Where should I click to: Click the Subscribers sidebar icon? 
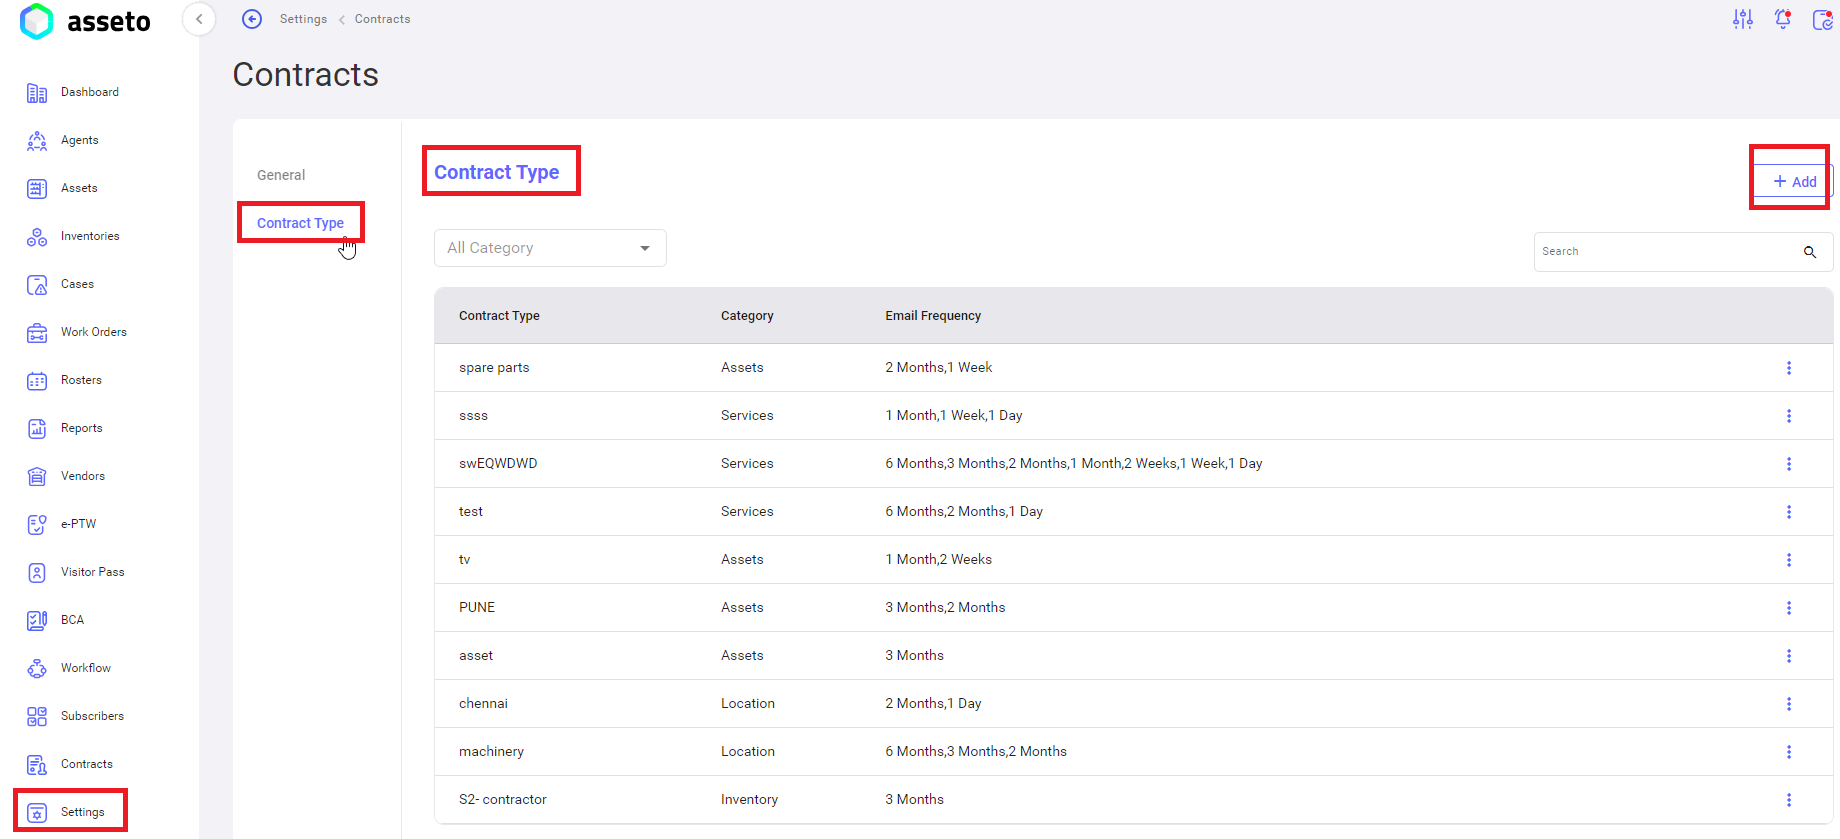[x=37, y=717]
